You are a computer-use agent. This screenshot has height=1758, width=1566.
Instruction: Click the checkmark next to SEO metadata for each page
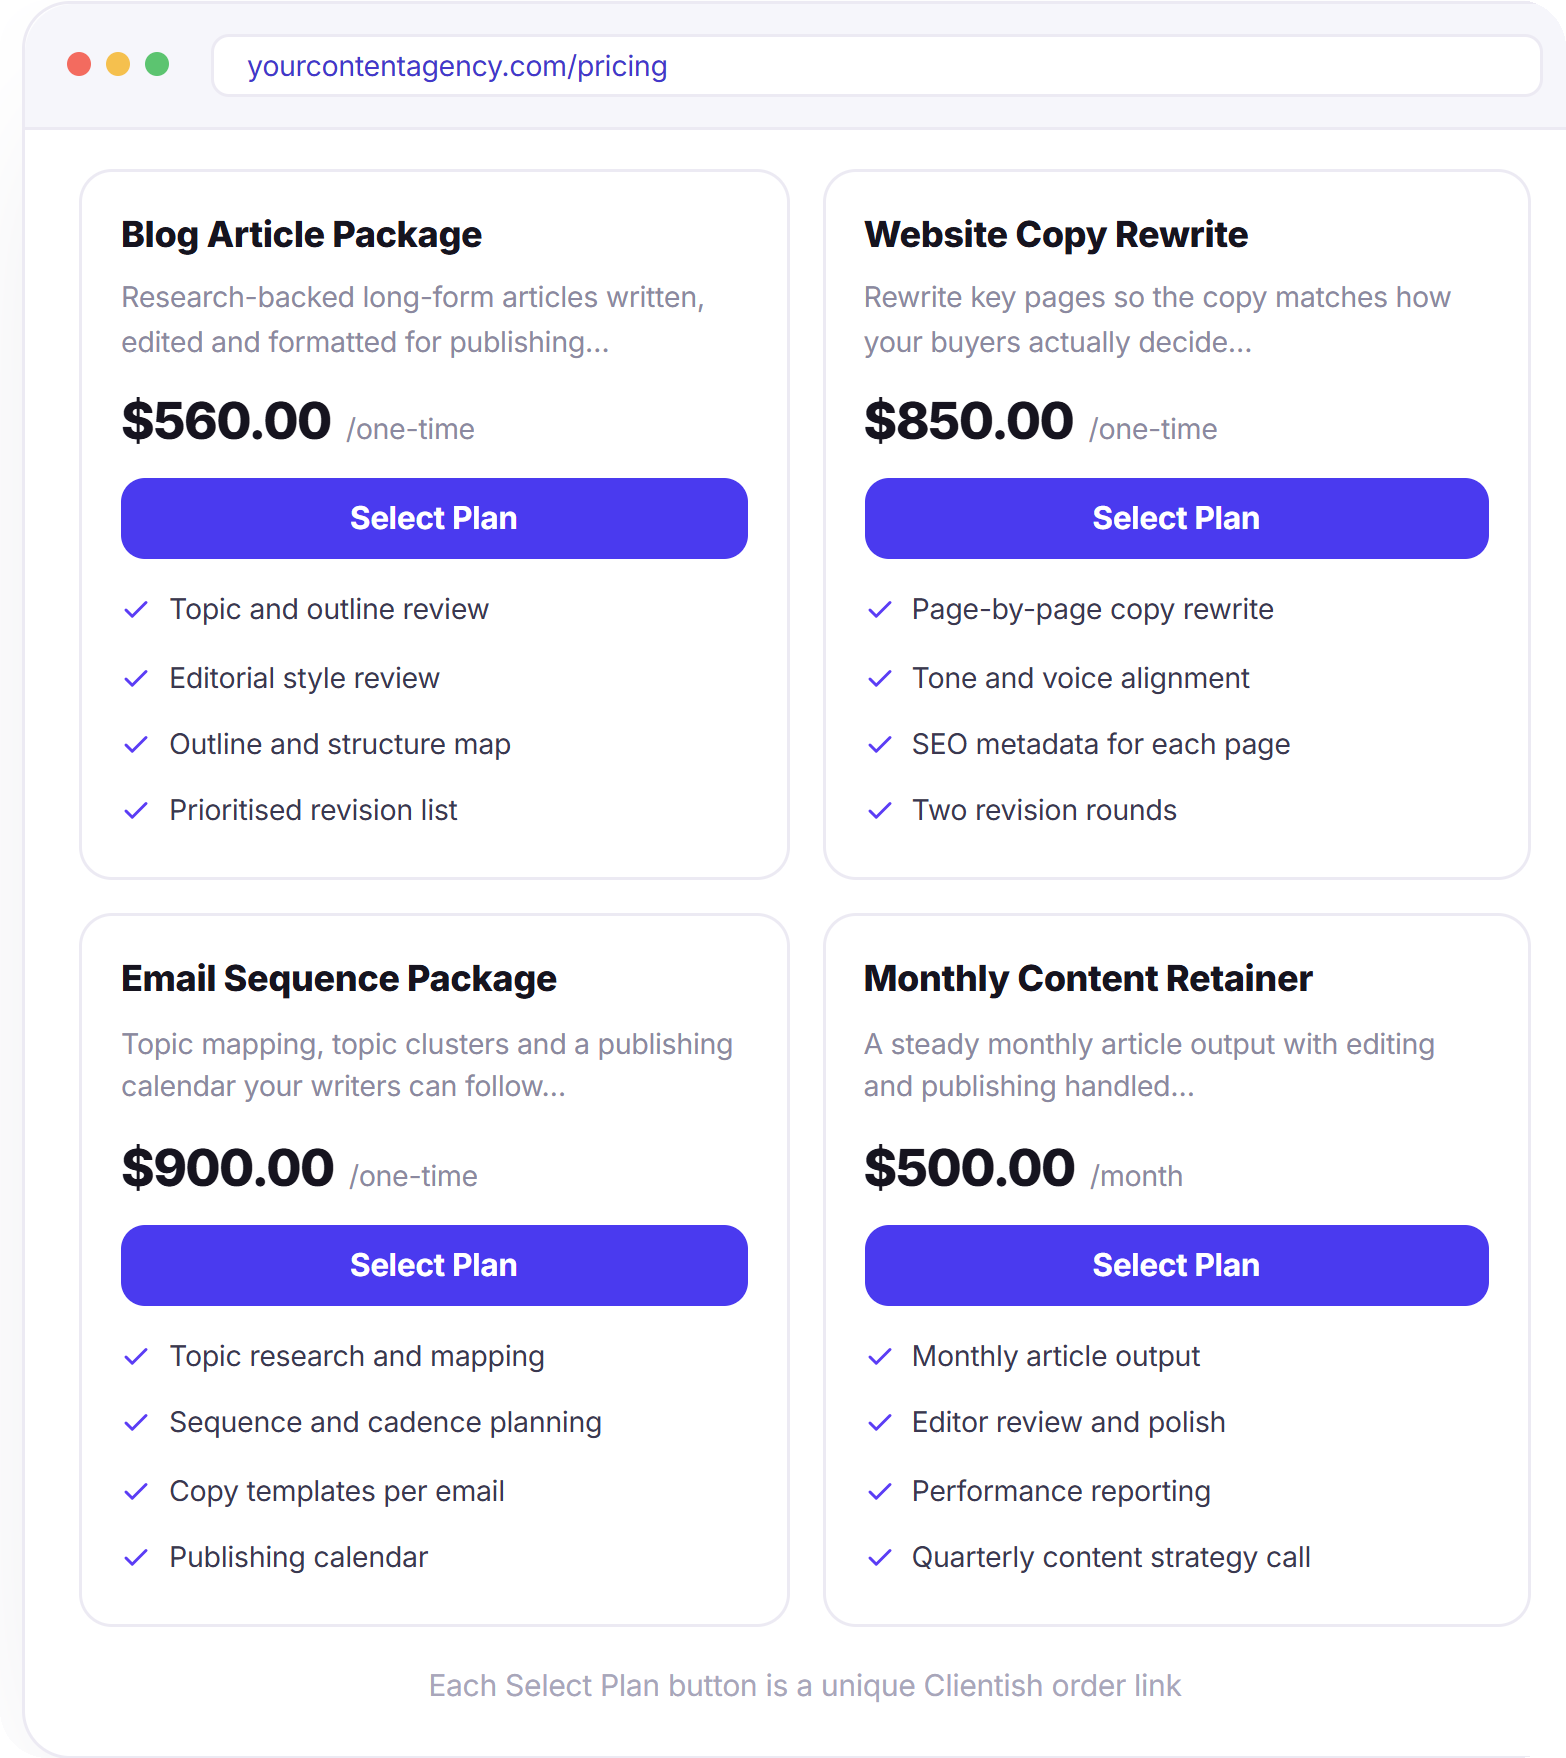point(879,745)
